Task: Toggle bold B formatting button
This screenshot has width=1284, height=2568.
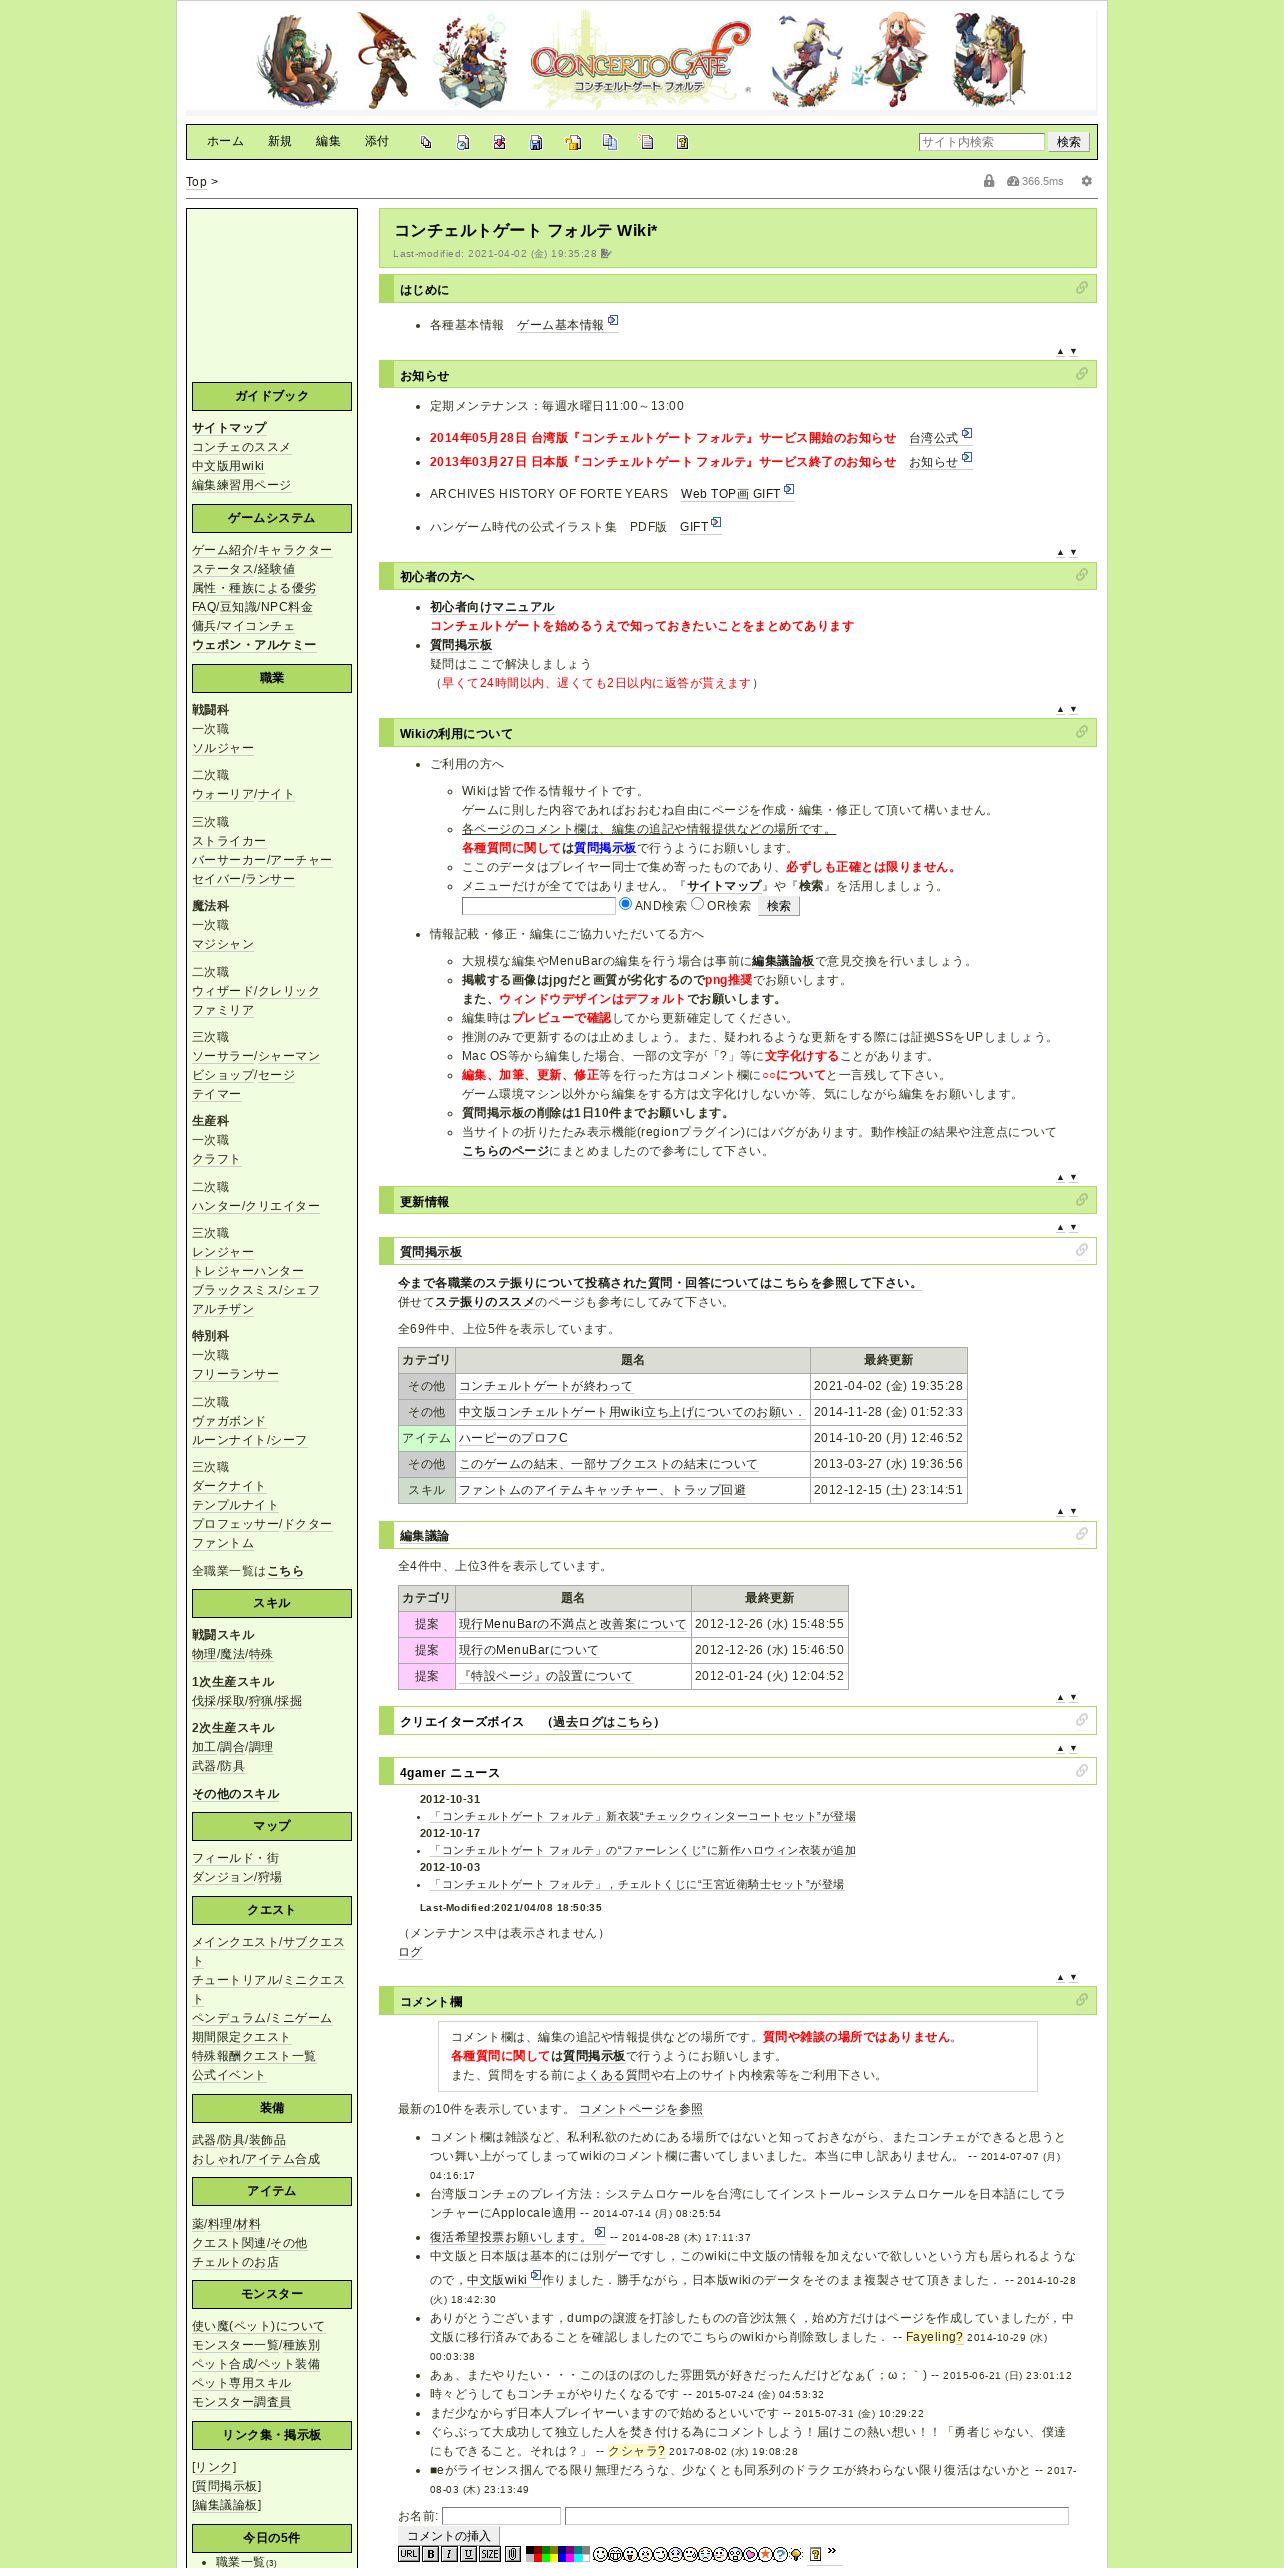Action: pos(431,2554)
